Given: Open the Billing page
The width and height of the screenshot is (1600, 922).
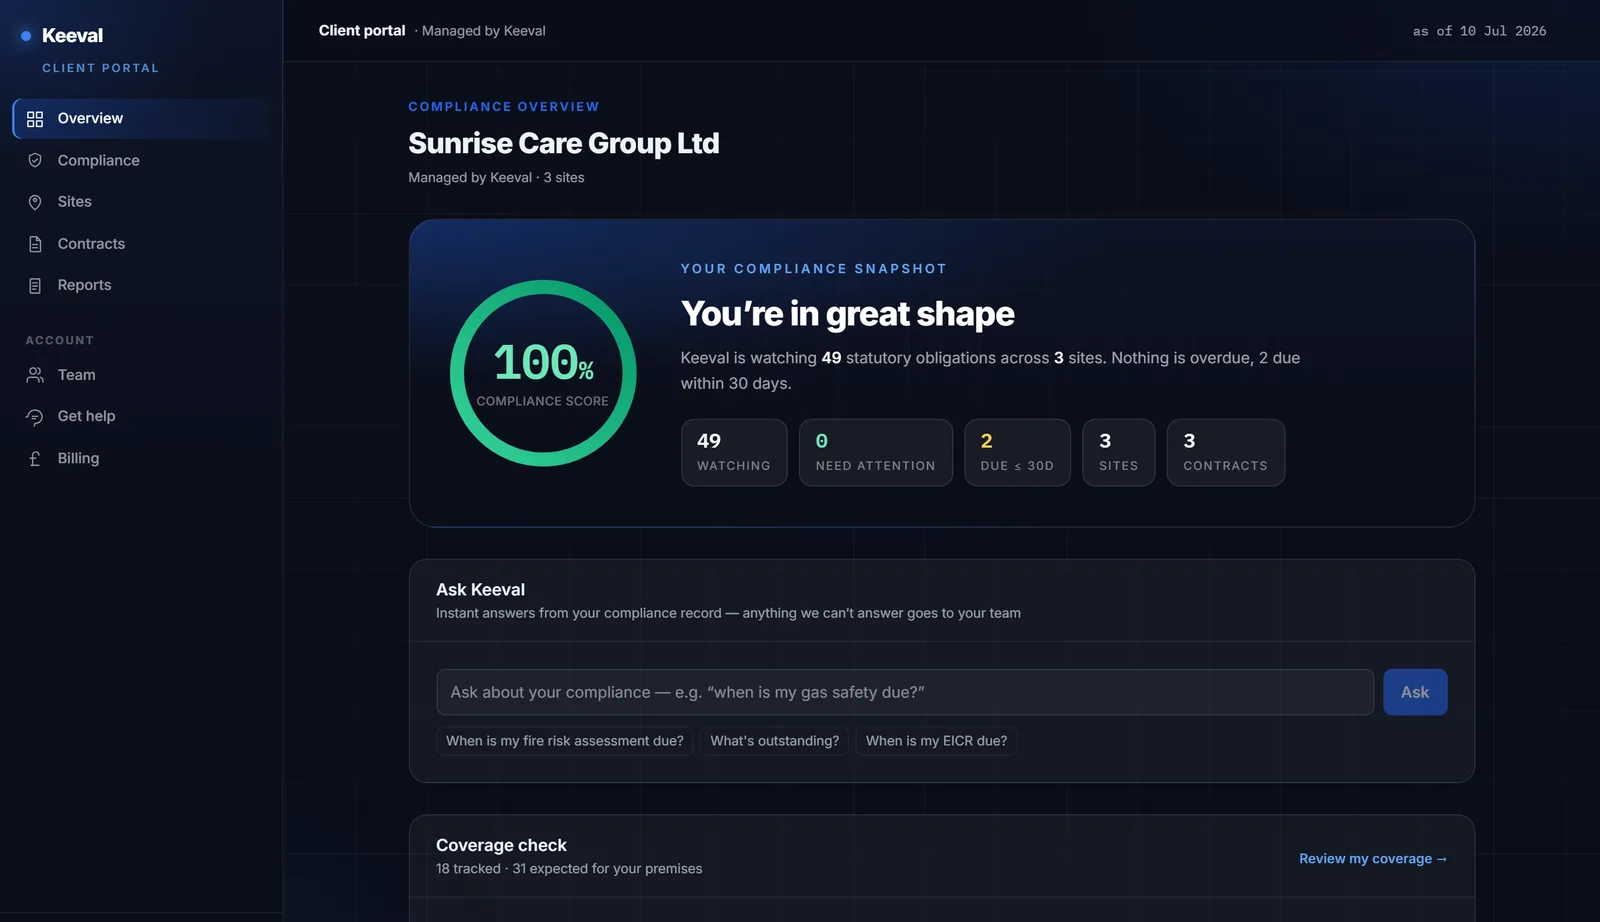Looking at the screenshot, I should tap(142, 458).
